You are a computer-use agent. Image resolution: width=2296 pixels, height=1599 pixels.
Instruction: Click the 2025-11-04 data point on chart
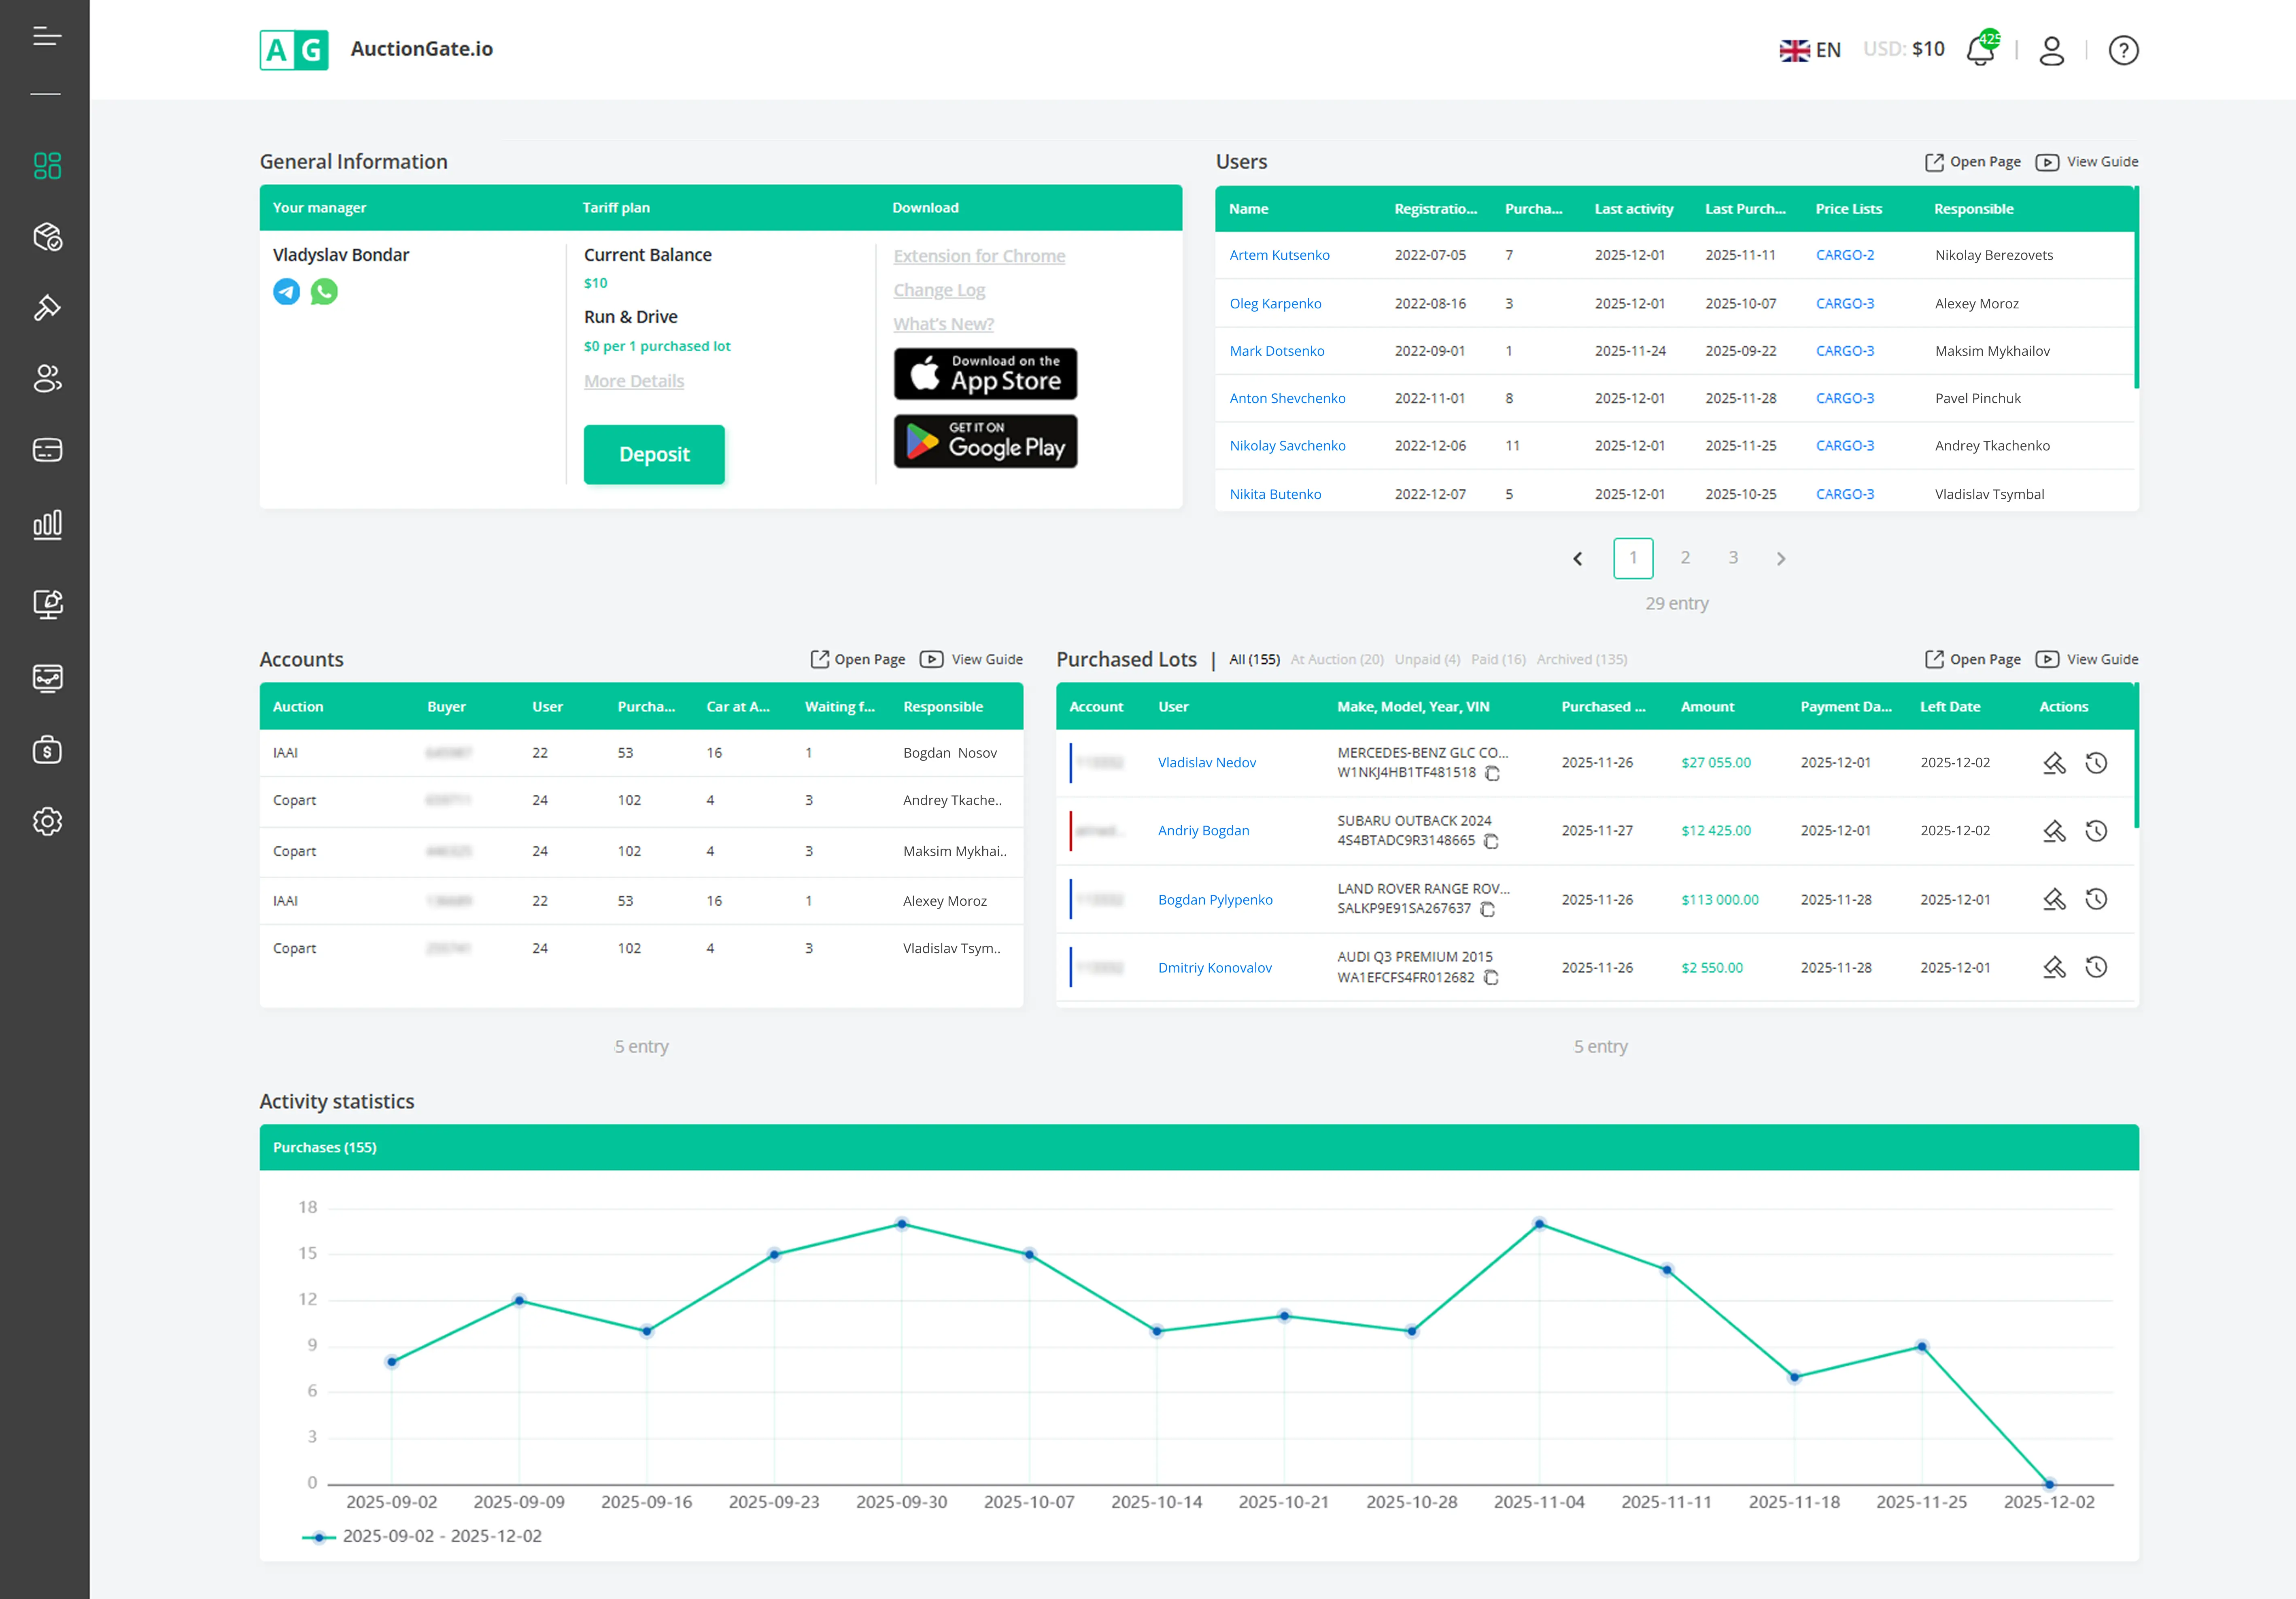point(1539,1224)
